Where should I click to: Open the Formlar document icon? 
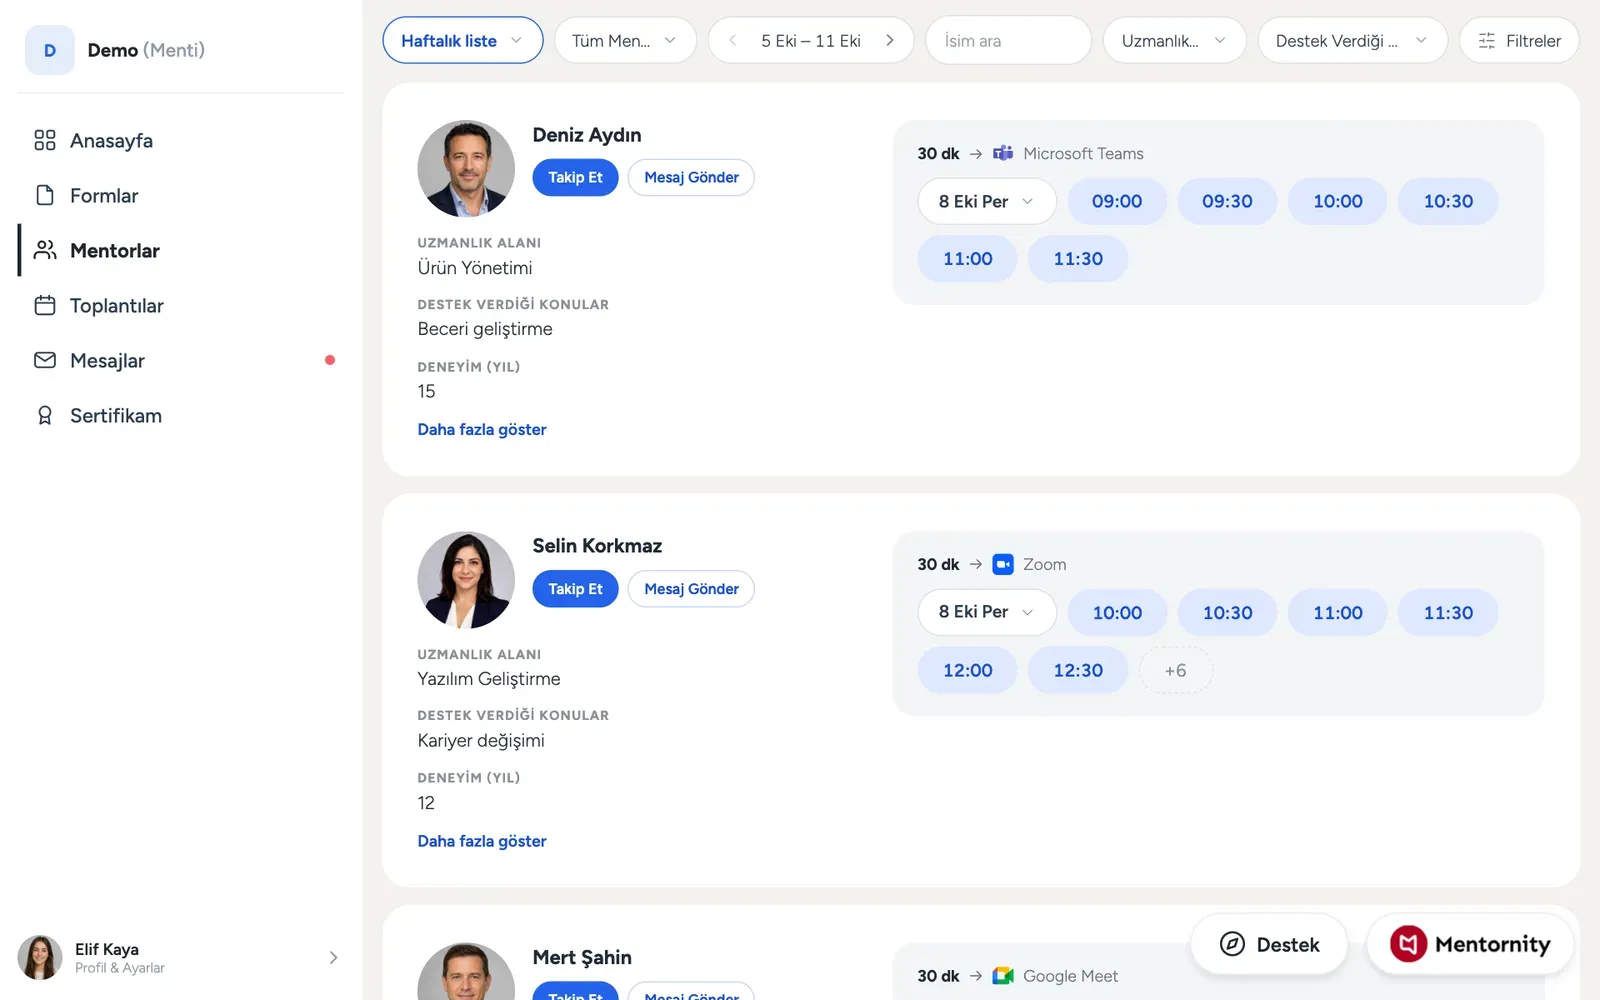click(x=45, y=195)
